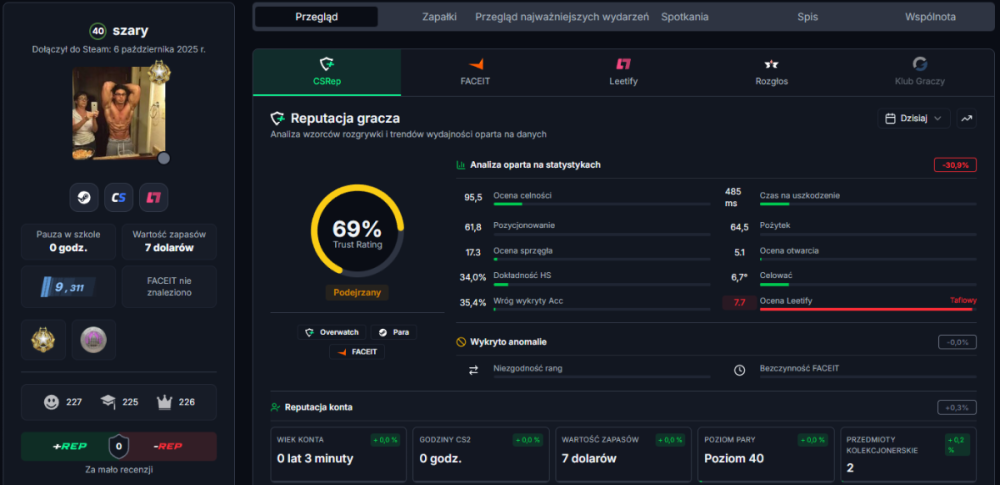
Task: Open Przegląd najważniejszych wydarzeń tab
Action: tap(562, 17)
